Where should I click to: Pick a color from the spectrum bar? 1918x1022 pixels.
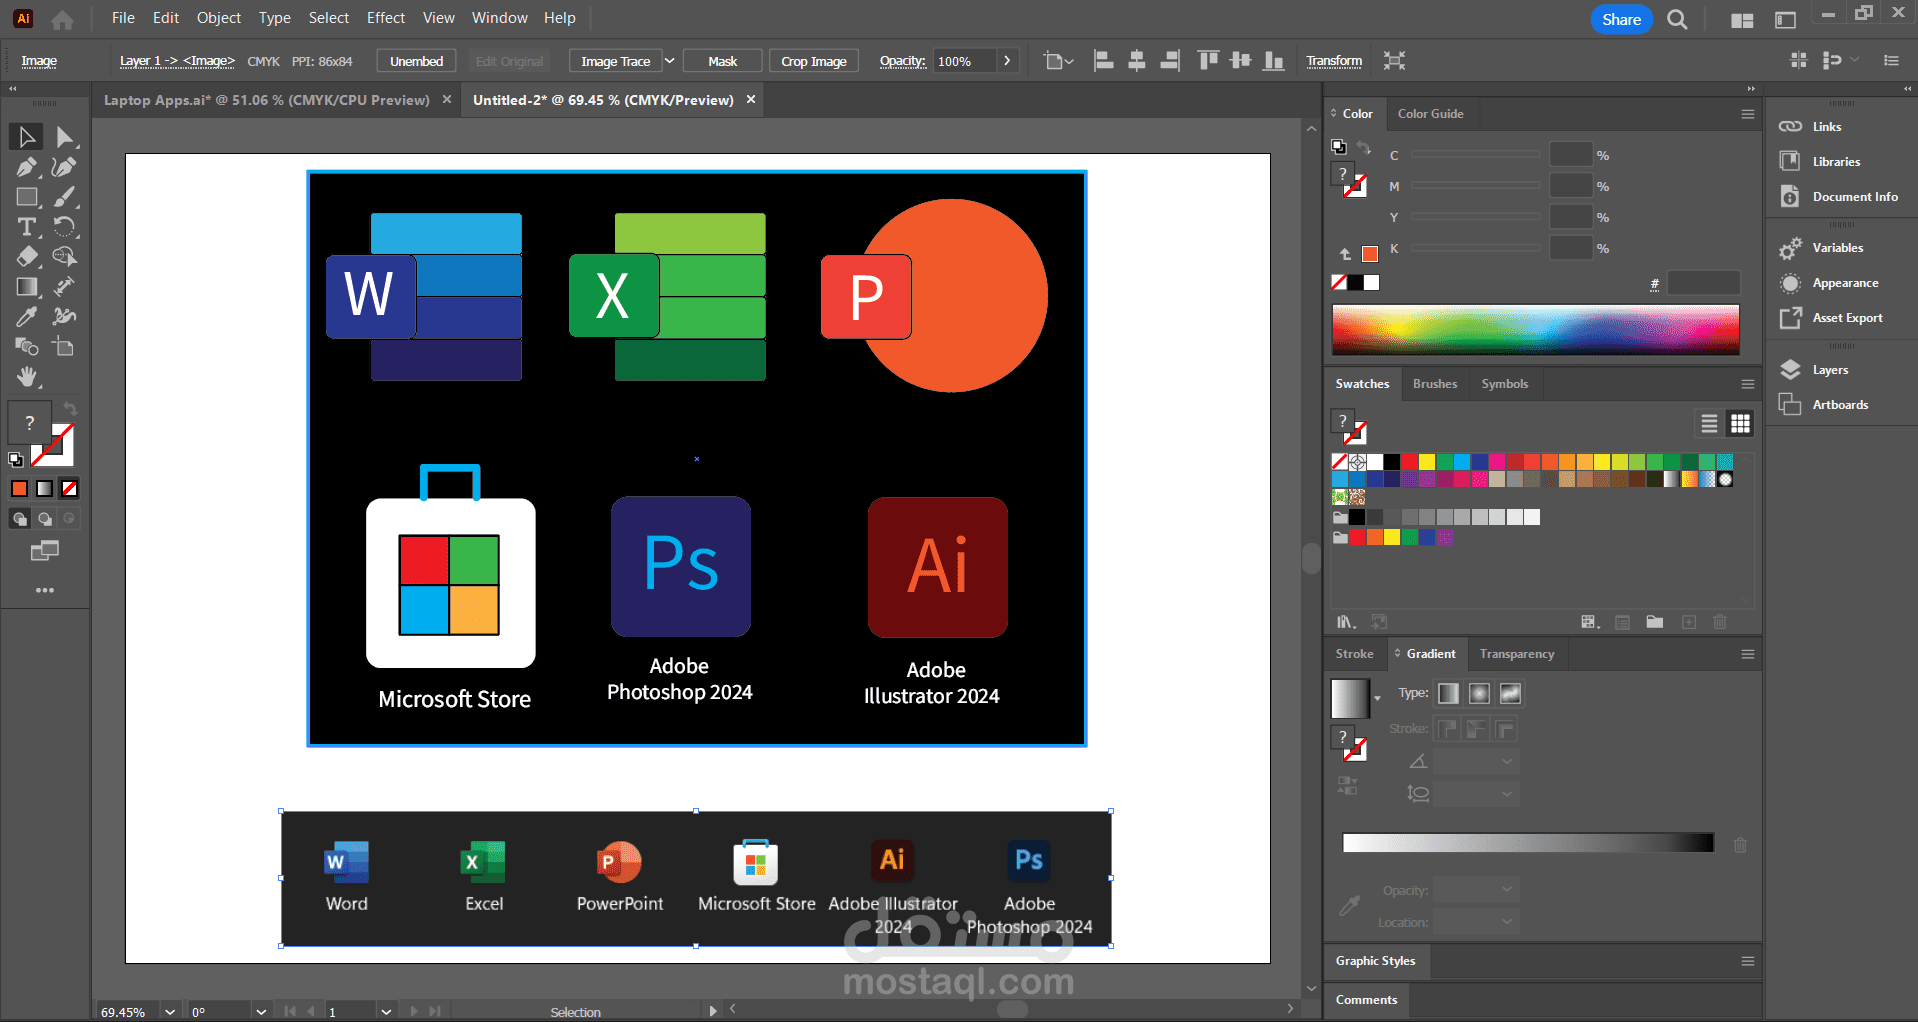[x=1535, y=330]
